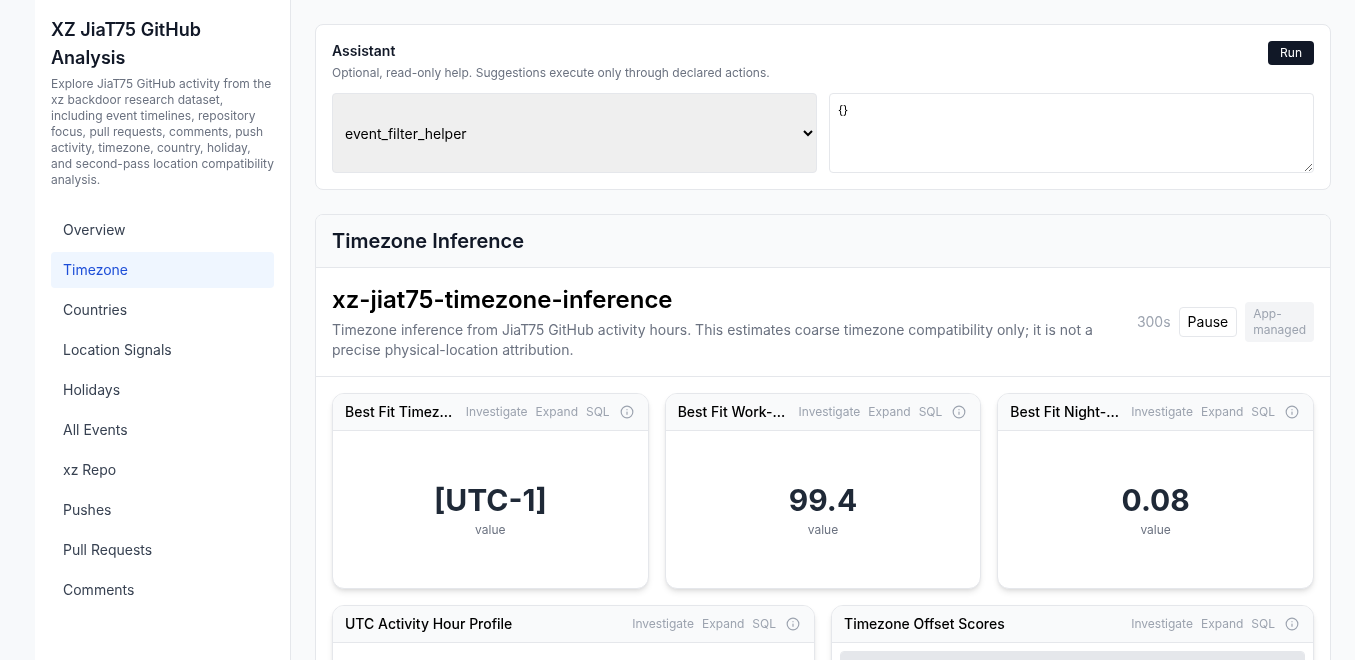Viewport: 1355px width, 660px height.
Task: View SQL for Best Fit Work-hours card
Action: [930, 412]
